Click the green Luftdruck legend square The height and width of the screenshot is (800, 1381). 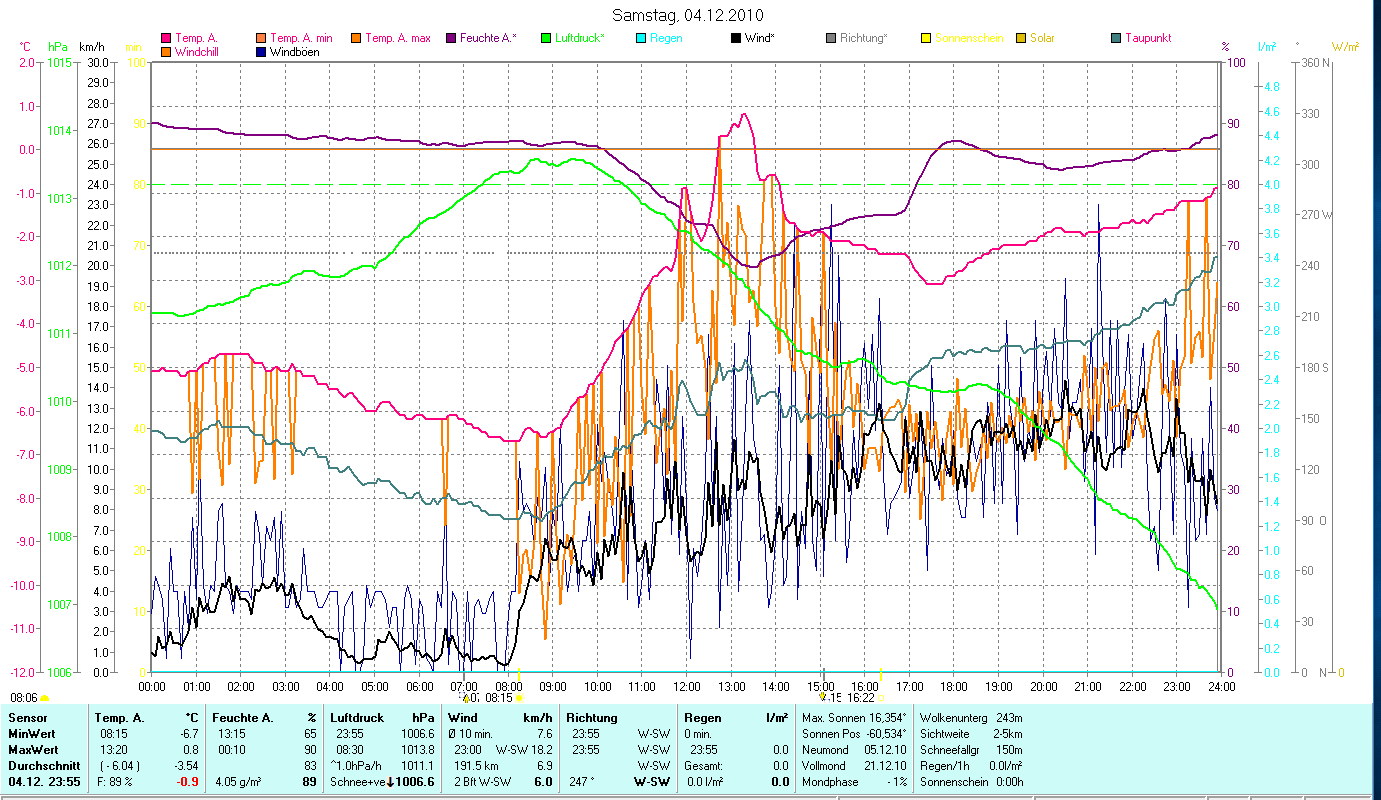pyautogui.click(x=547, y=39)
